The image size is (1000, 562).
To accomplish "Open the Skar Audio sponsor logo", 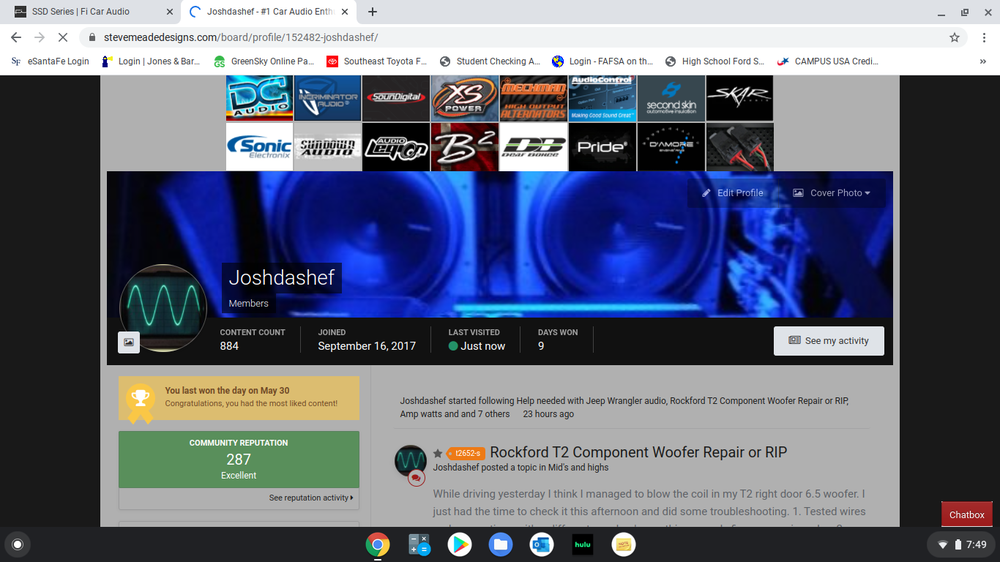I will coord(740,98).
